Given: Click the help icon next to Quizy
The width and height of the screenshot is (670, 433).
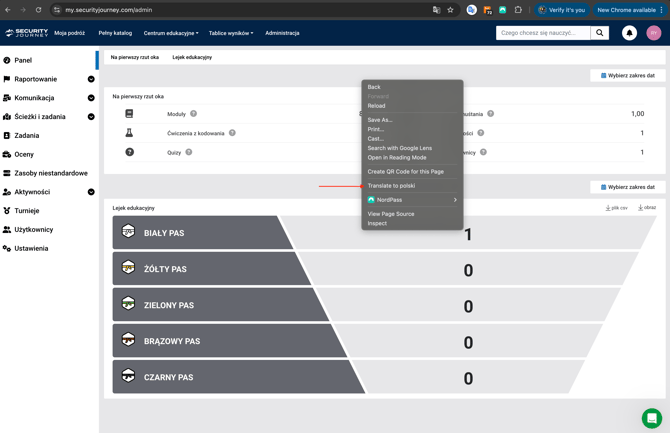Looking at the screenshot, I should pos(188,152).
